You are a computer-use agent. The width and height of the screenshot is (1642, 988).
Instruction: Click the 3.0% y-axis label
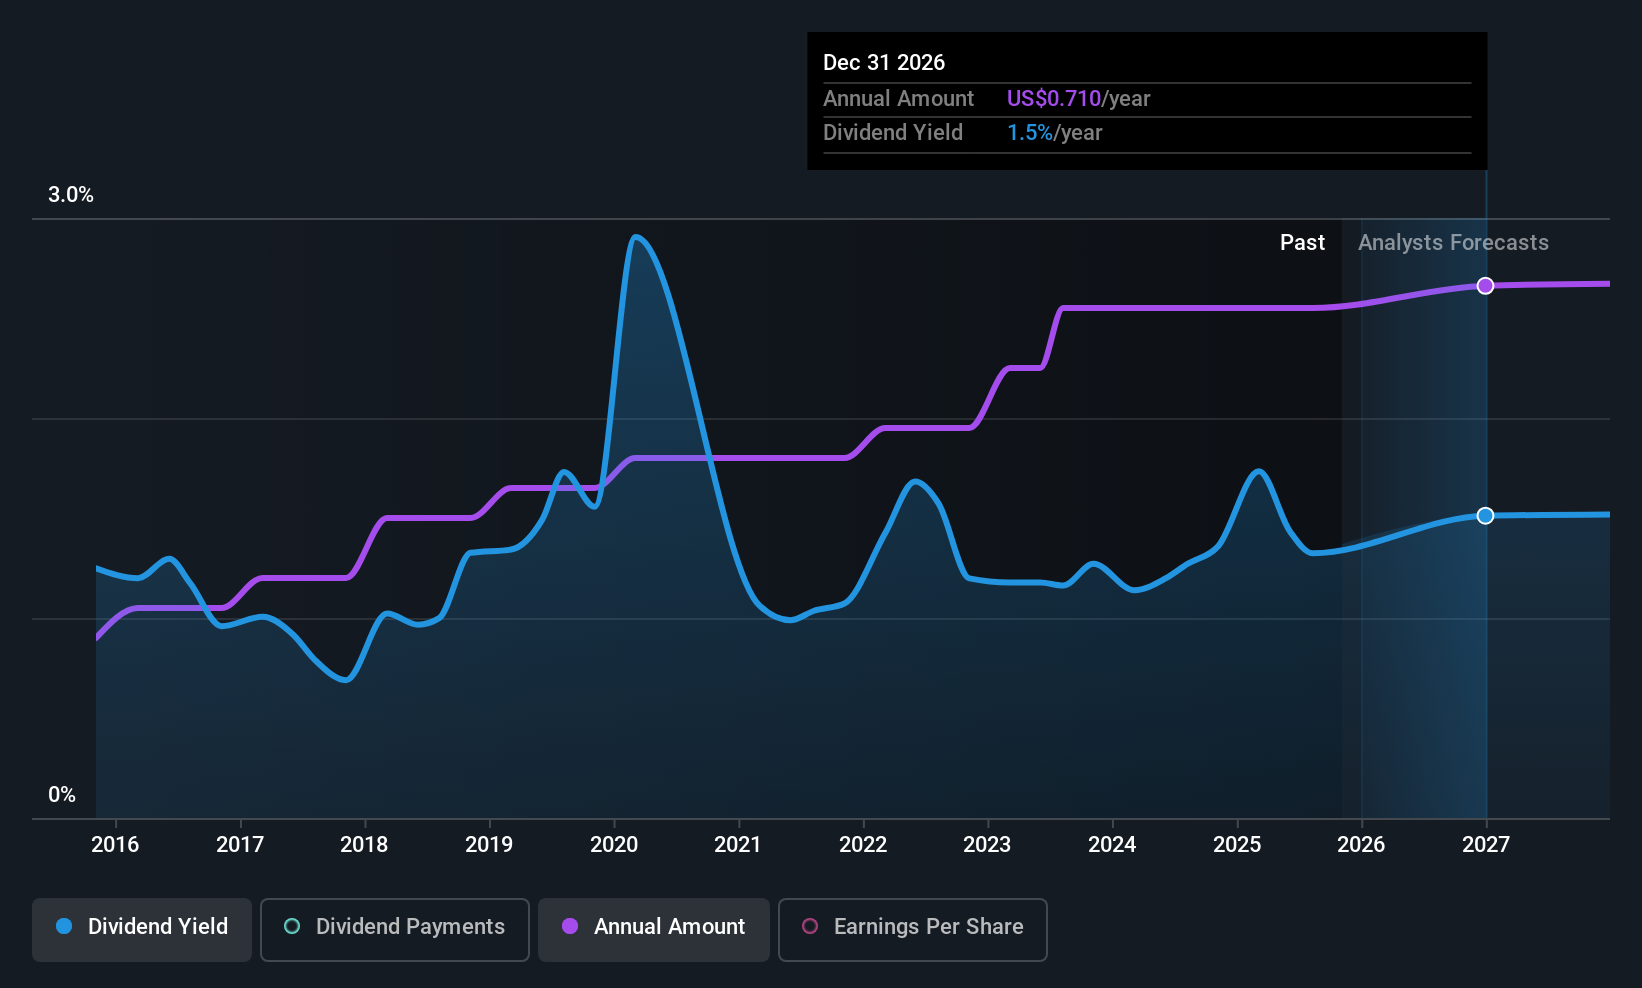coord(71,195)
